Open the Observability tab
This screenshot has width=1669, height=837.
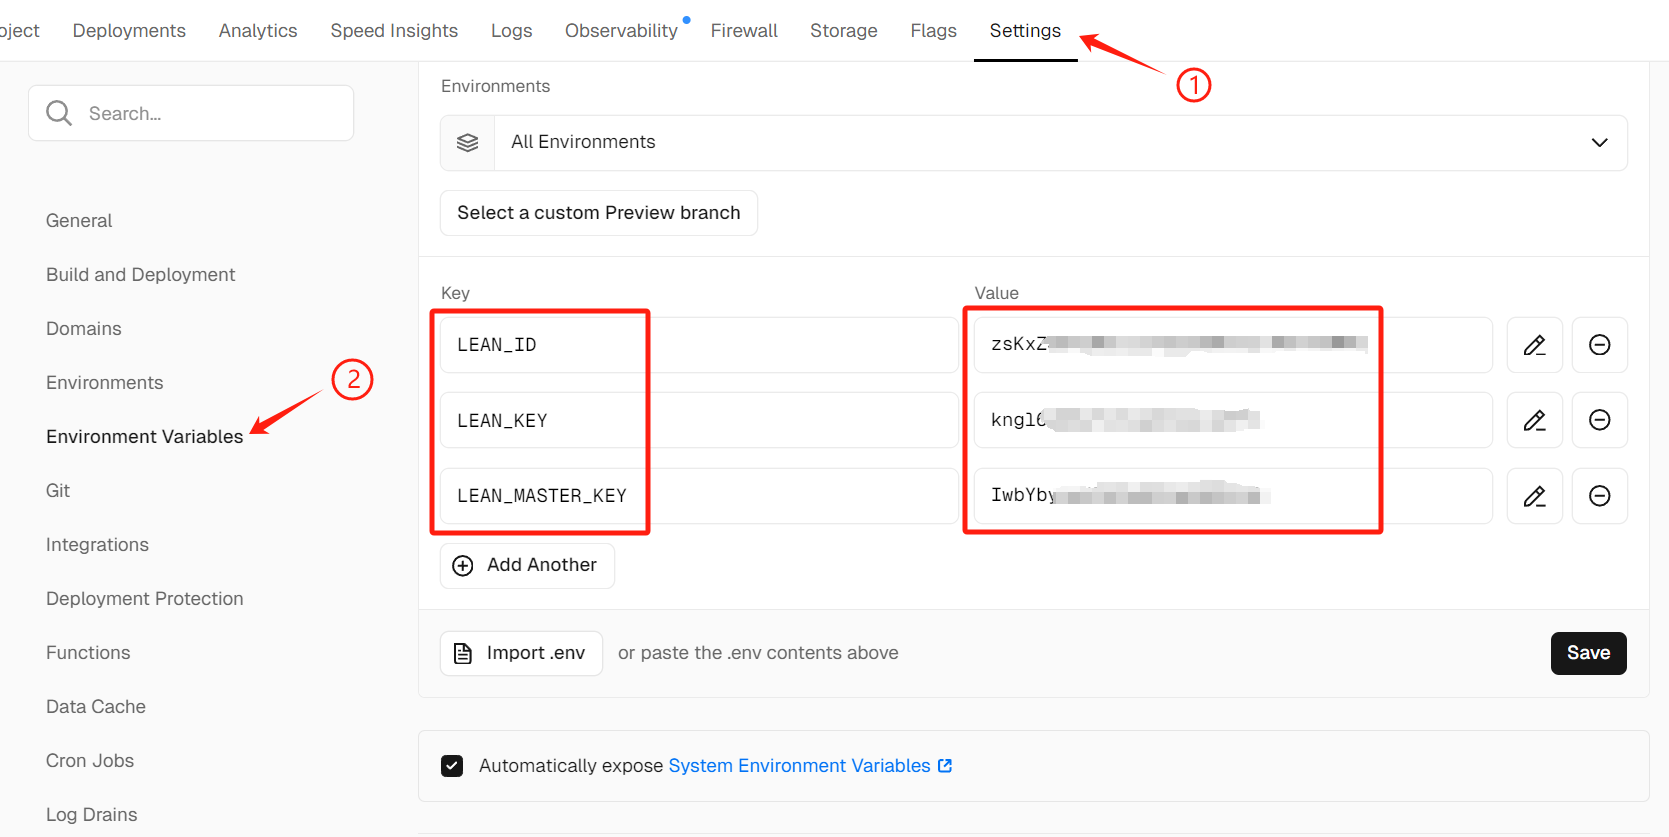point(621,31)
